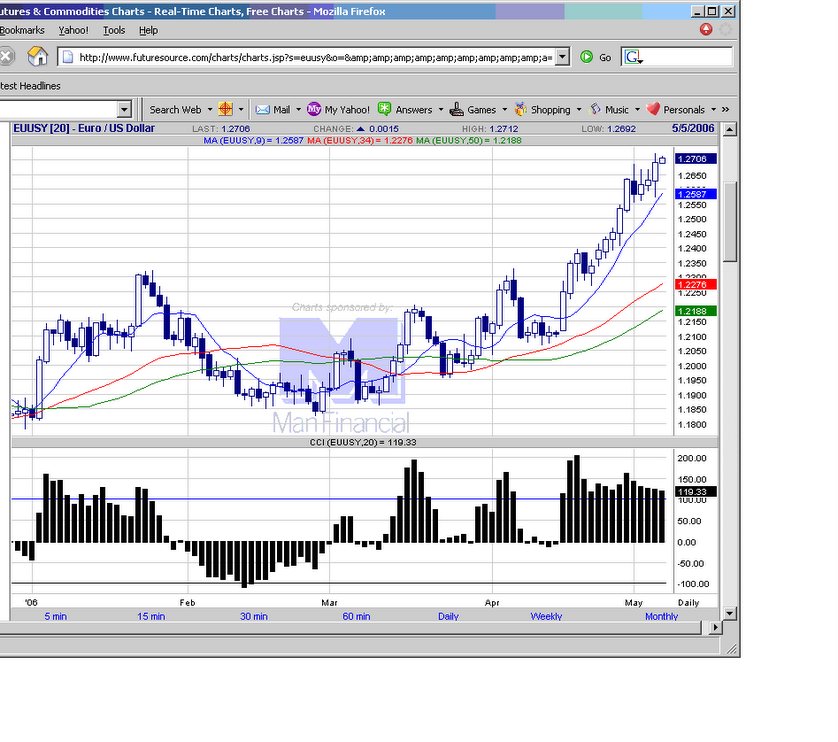Click the horizontal scrollbar right arrow
Screen dimensions: 838x742
pos(715,627)
